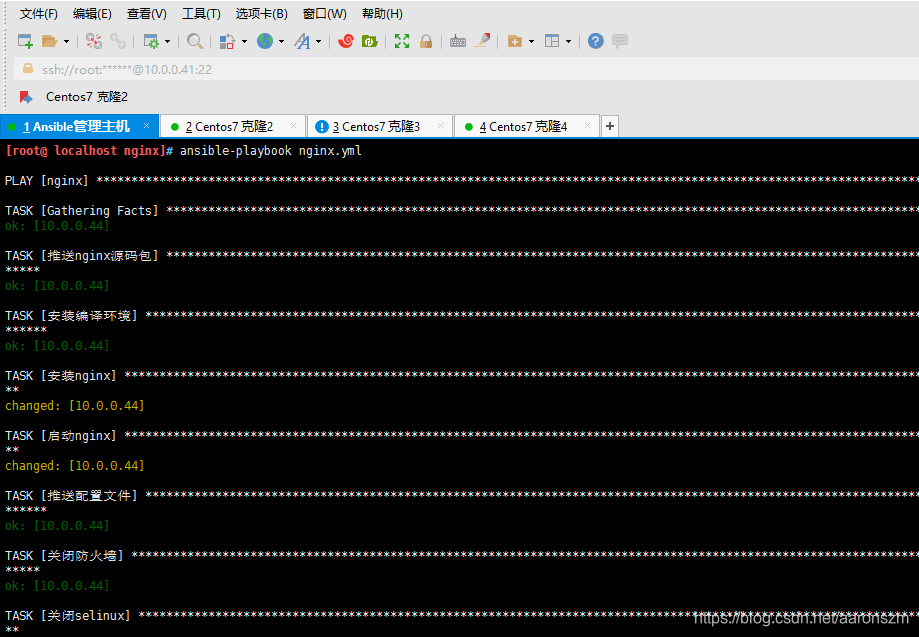Expand the Color scheme dropdown arrow
This screenshot has width=919, height=637.
point(244,41)
